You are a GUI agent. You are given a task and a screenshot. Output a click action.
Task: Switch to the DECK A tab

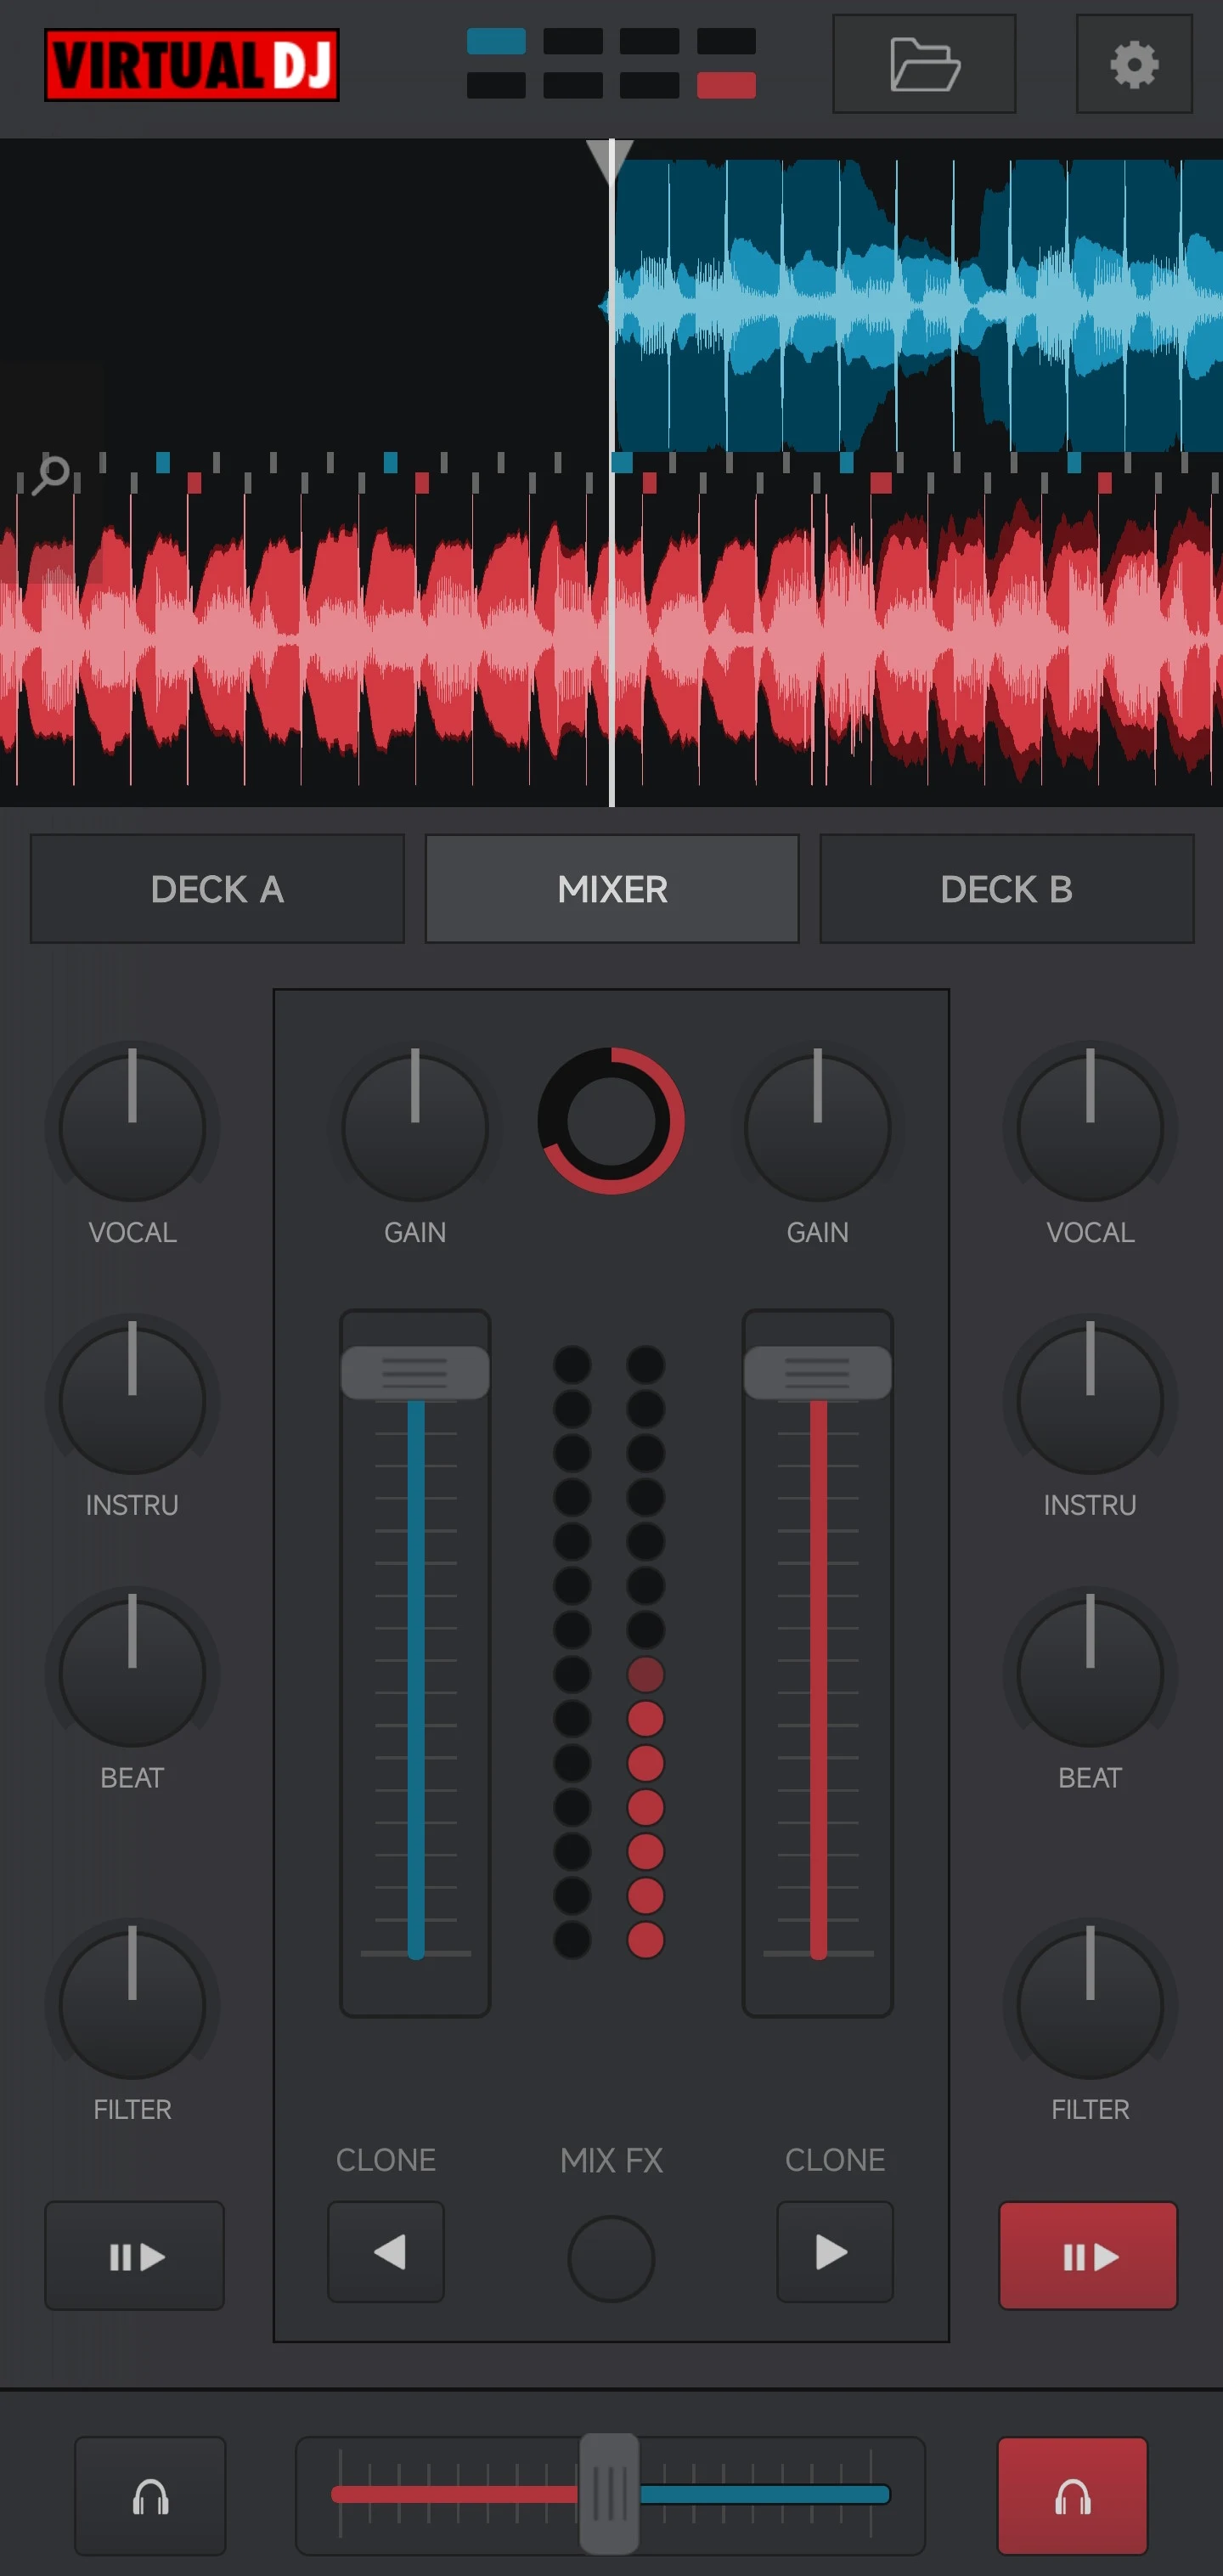coord(217,888)
